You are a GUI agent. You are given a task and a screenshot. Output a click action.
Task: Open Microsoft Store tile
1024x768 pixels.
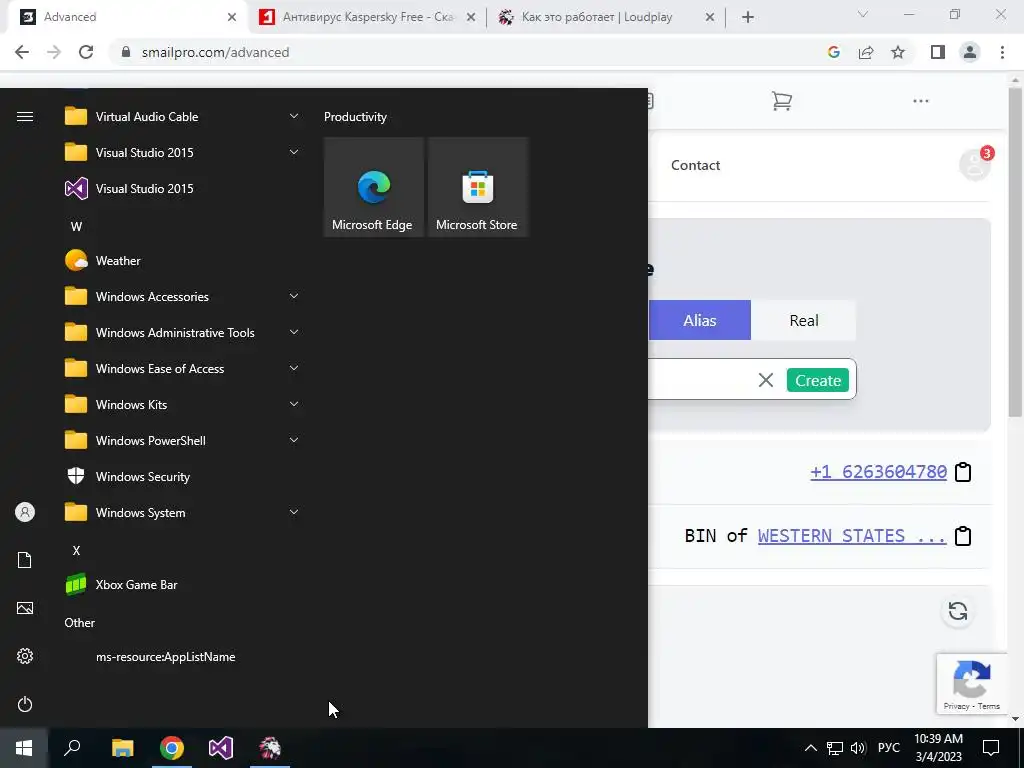point(477,187)
